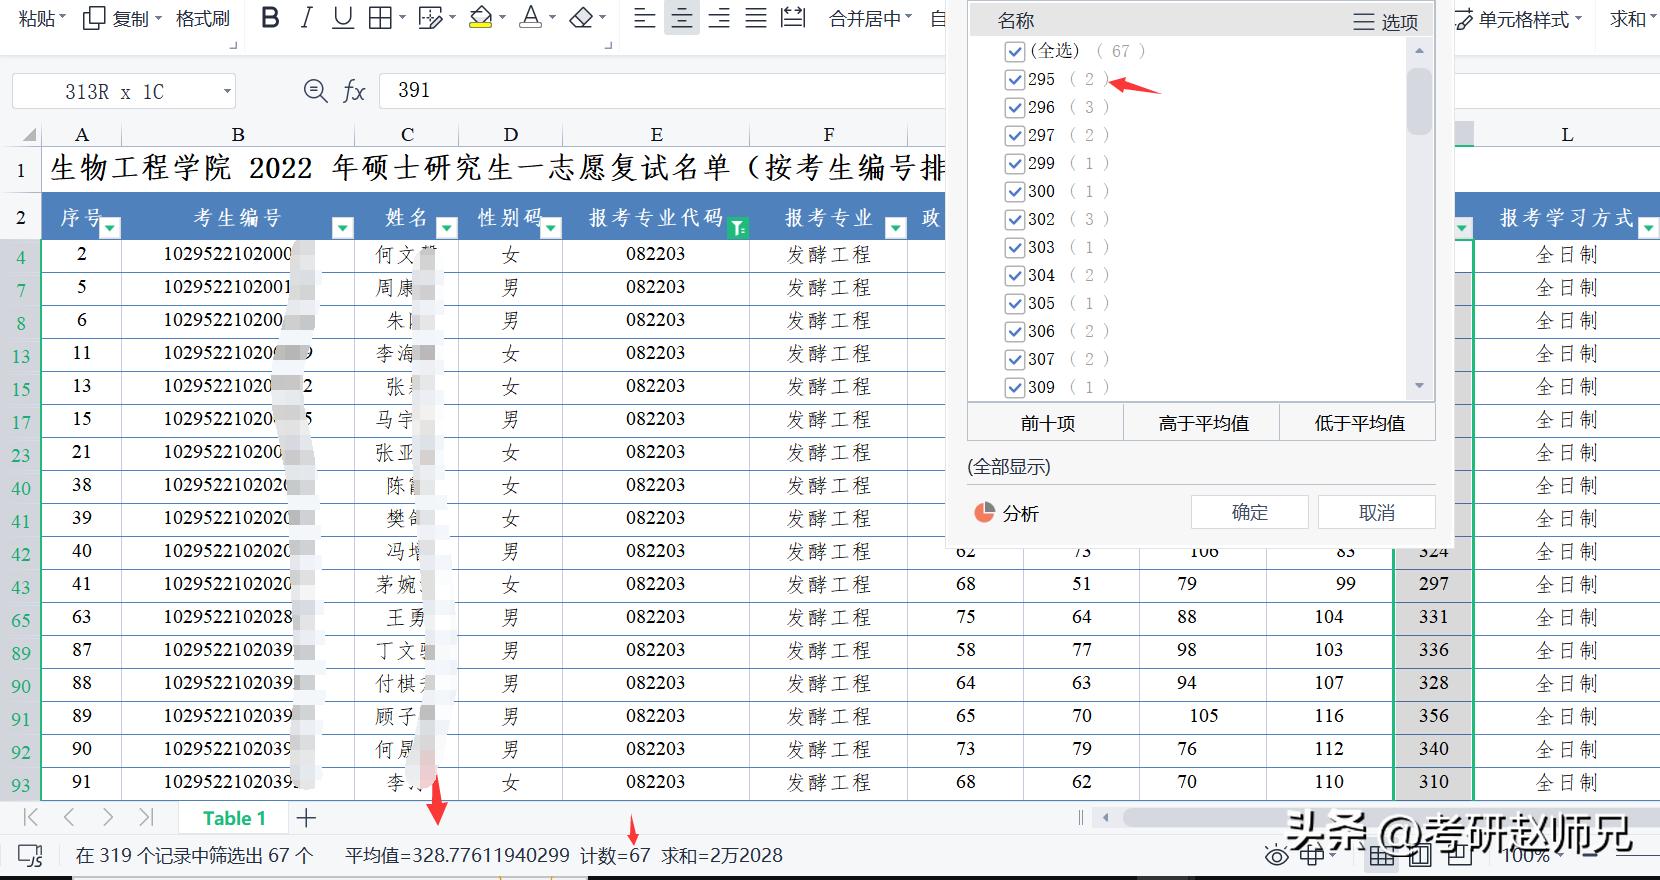Add a new sheet with plus

306,818
